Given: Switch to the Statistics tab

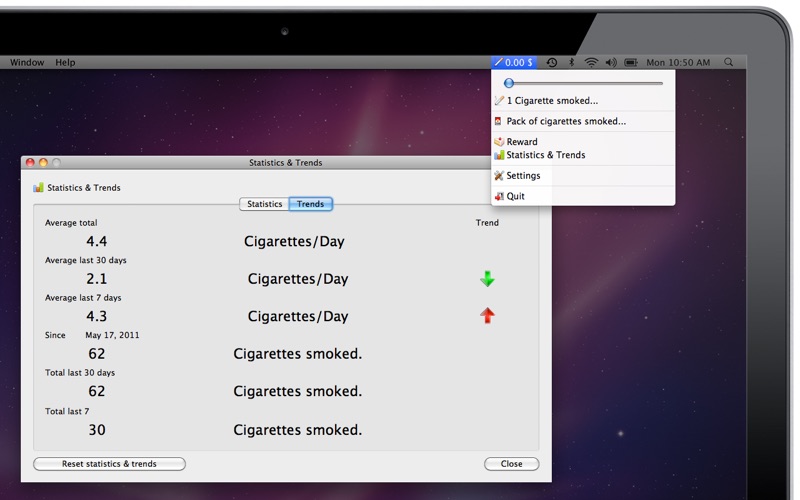Looking at the screenshot, I should click(264, 204).
